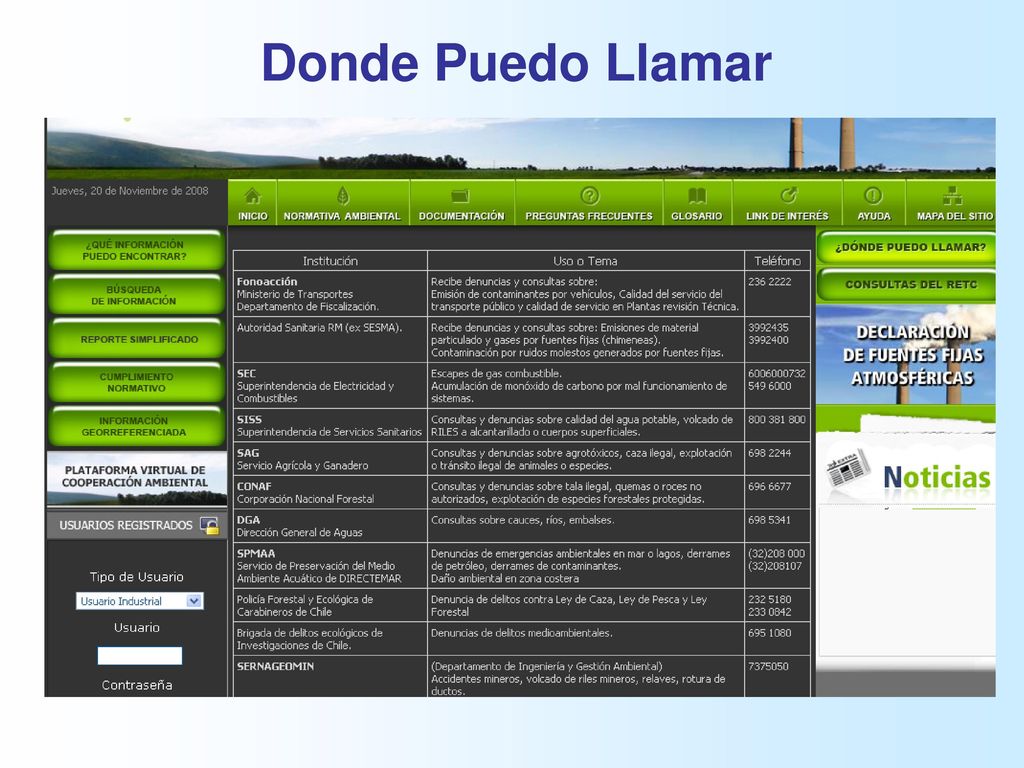Viewport: 1024px width, 768px height.
Task: Click Reporte Simplificado button
Action: tap(136, 340)
